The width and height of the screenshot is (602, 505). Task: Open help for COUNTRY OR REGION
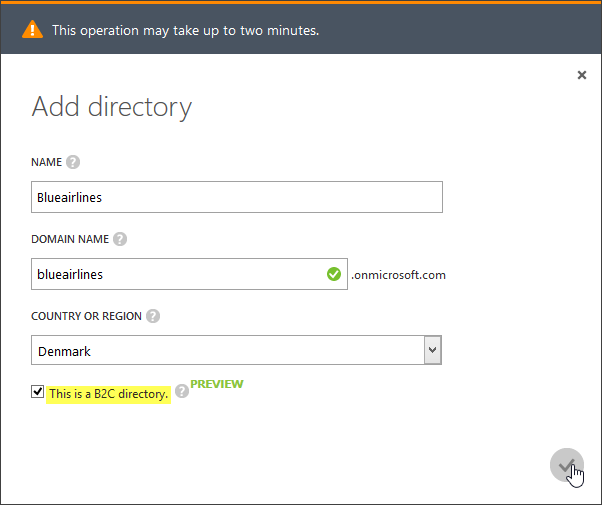click(x=153, y=316)
